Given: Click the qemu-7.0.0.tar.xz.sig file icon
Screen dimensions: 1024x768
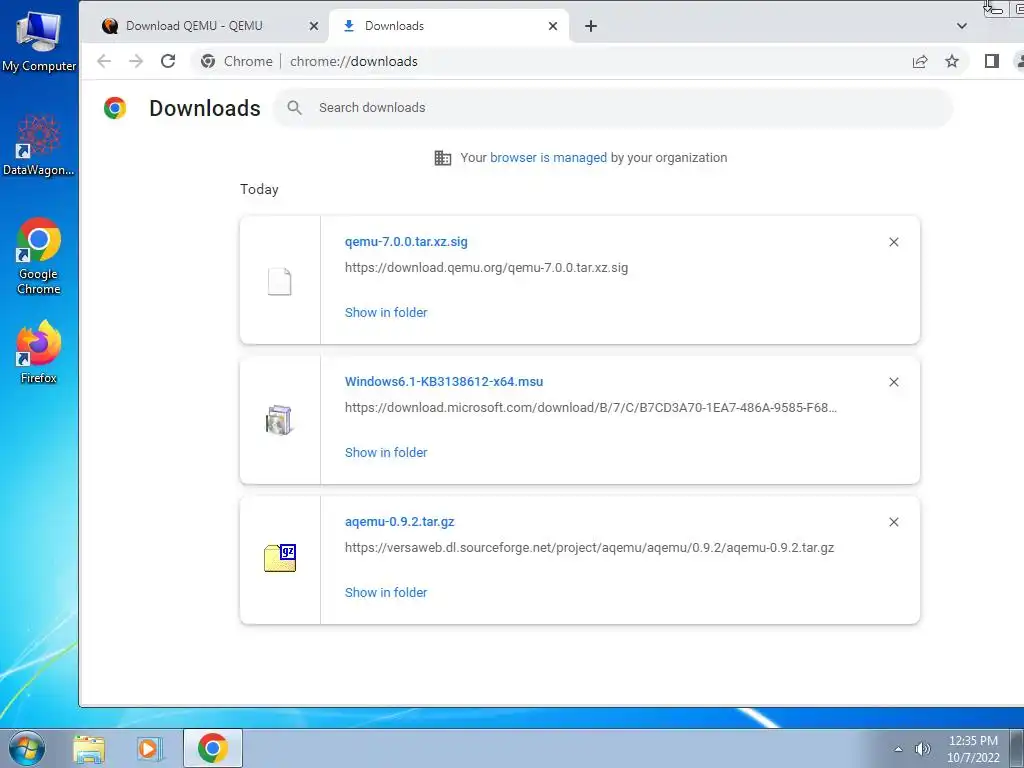Looking at the screenshot, I should click(280, 281).
